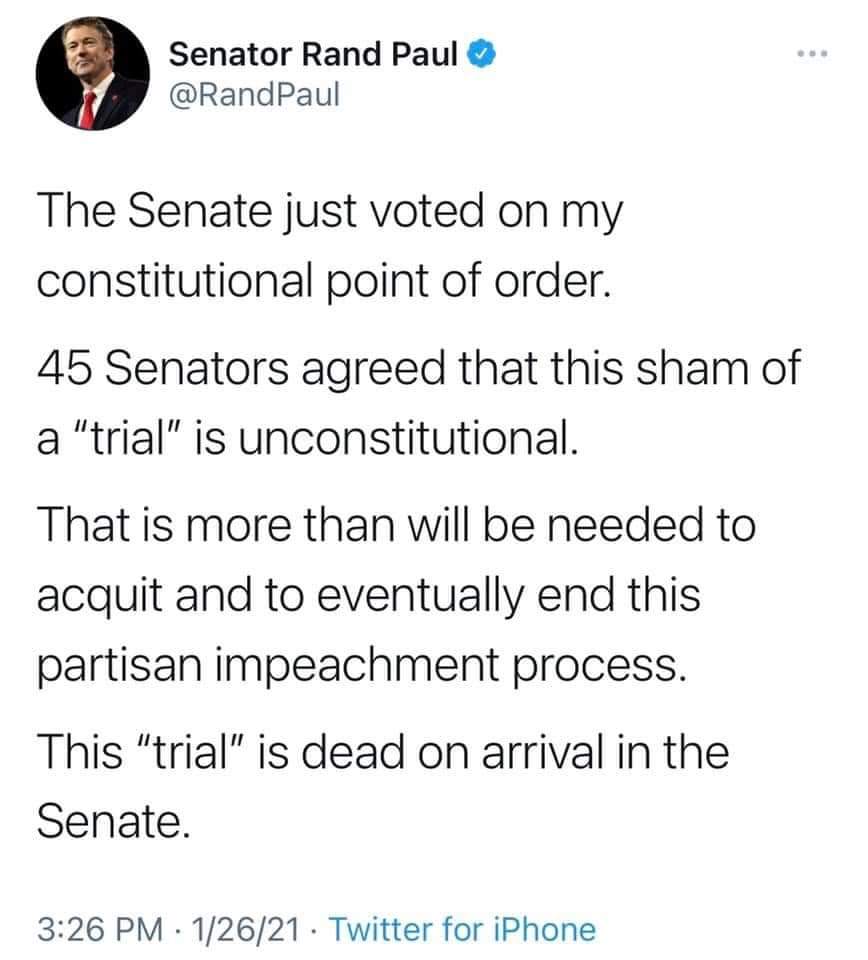Click the Twitter for iPhone source link
The width and height of the screenshot is (868, 960).
coord(462,929)
